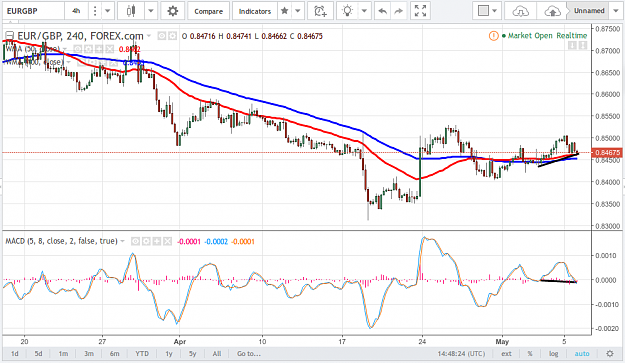Open MACD indicator settings gear
Screen dimensions: 625x363
coord(146,241)
